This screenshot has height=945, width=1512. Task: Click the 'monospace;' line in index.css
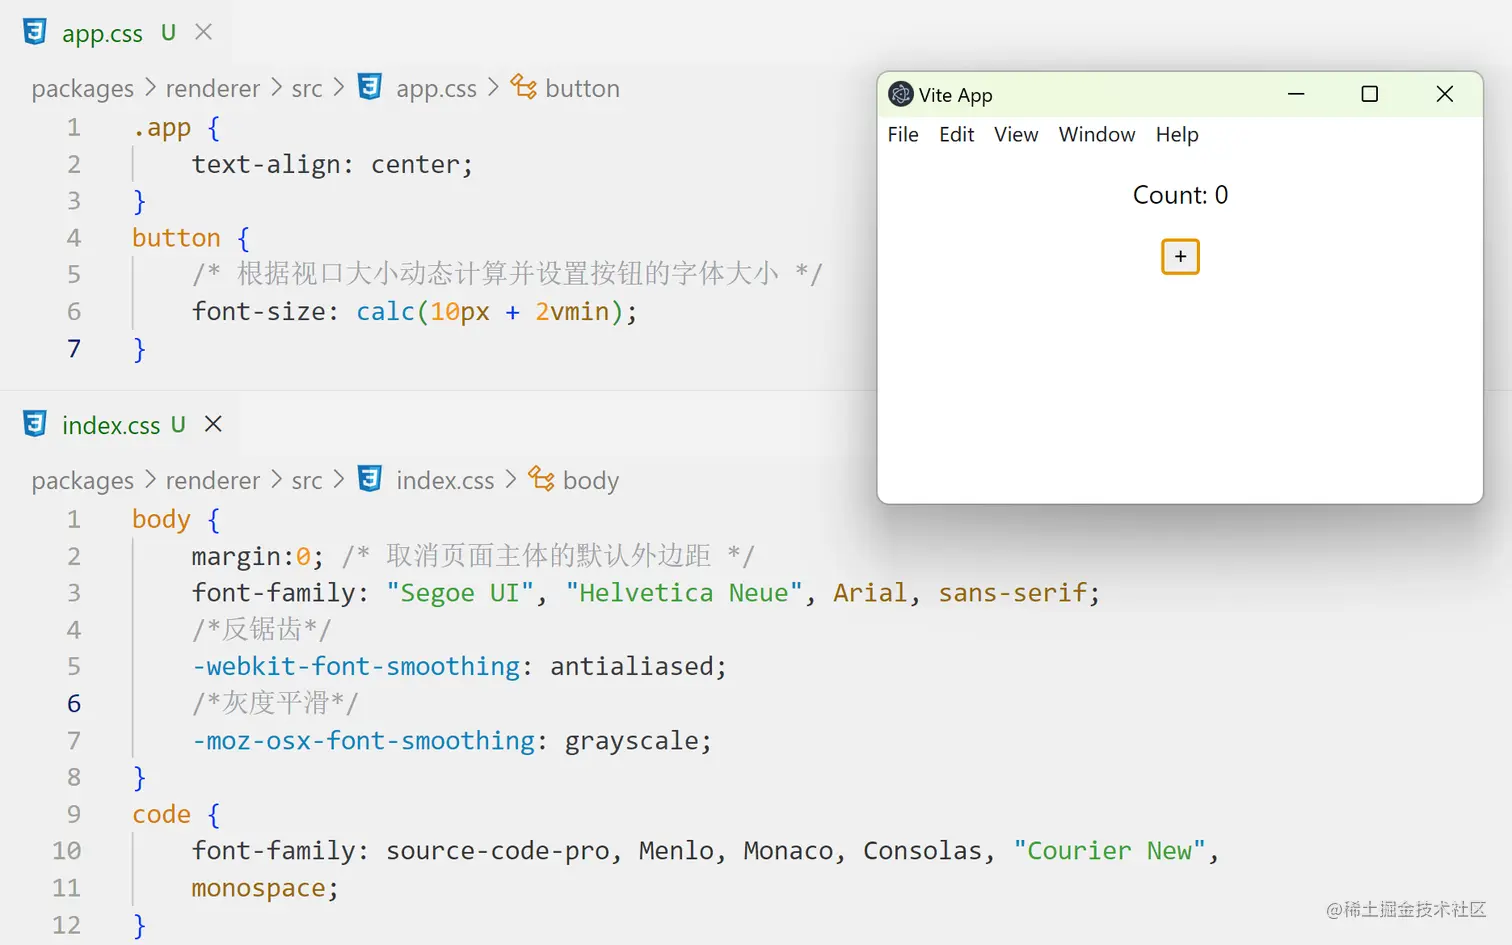[265, 889]
